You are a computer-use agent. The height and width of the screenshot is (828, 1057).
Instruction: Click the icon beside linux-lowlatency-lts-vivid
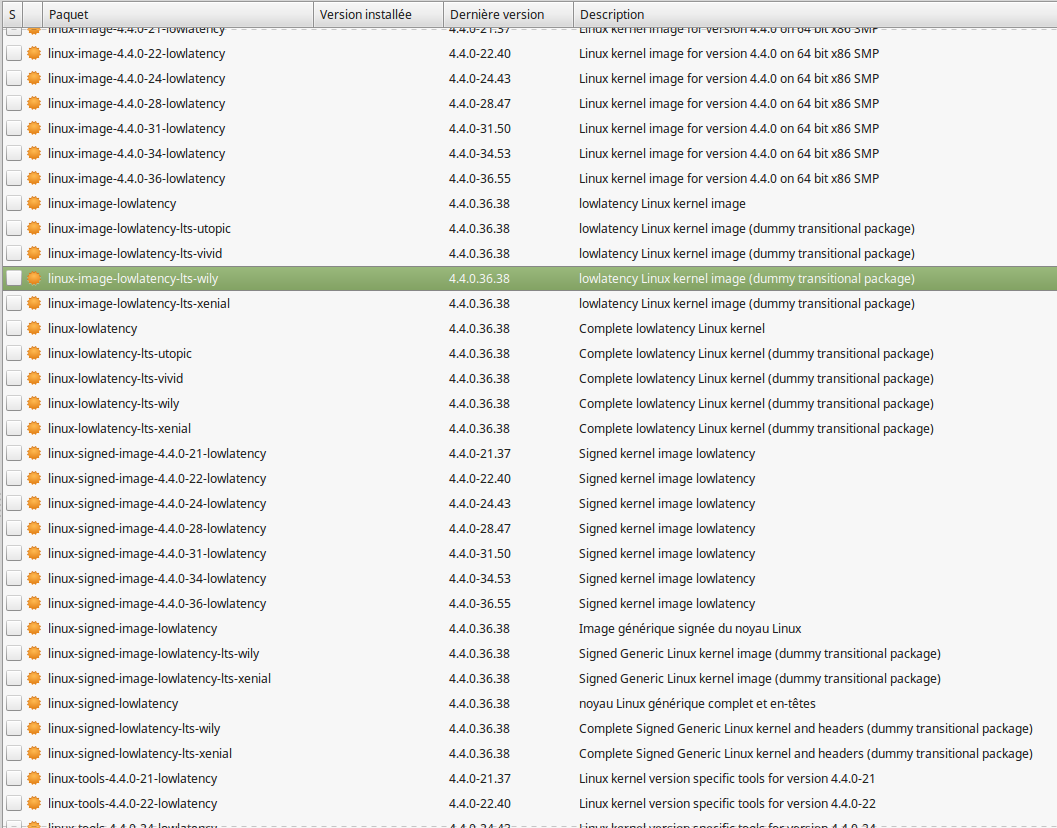(34, 378)
